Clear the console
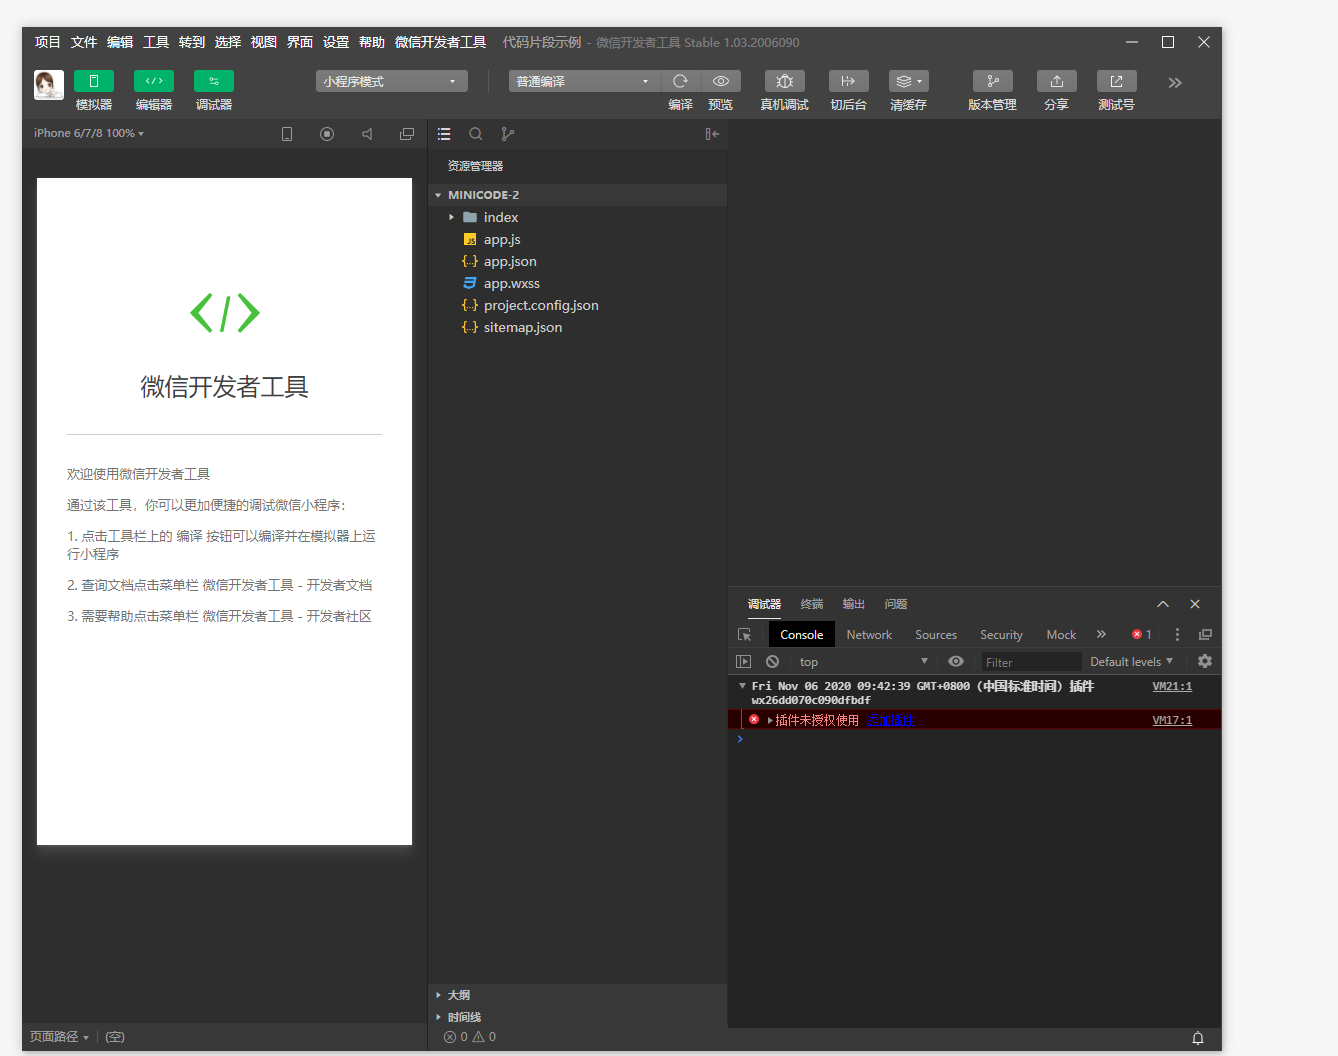The image size is (1338, 1056). point(772,661)
